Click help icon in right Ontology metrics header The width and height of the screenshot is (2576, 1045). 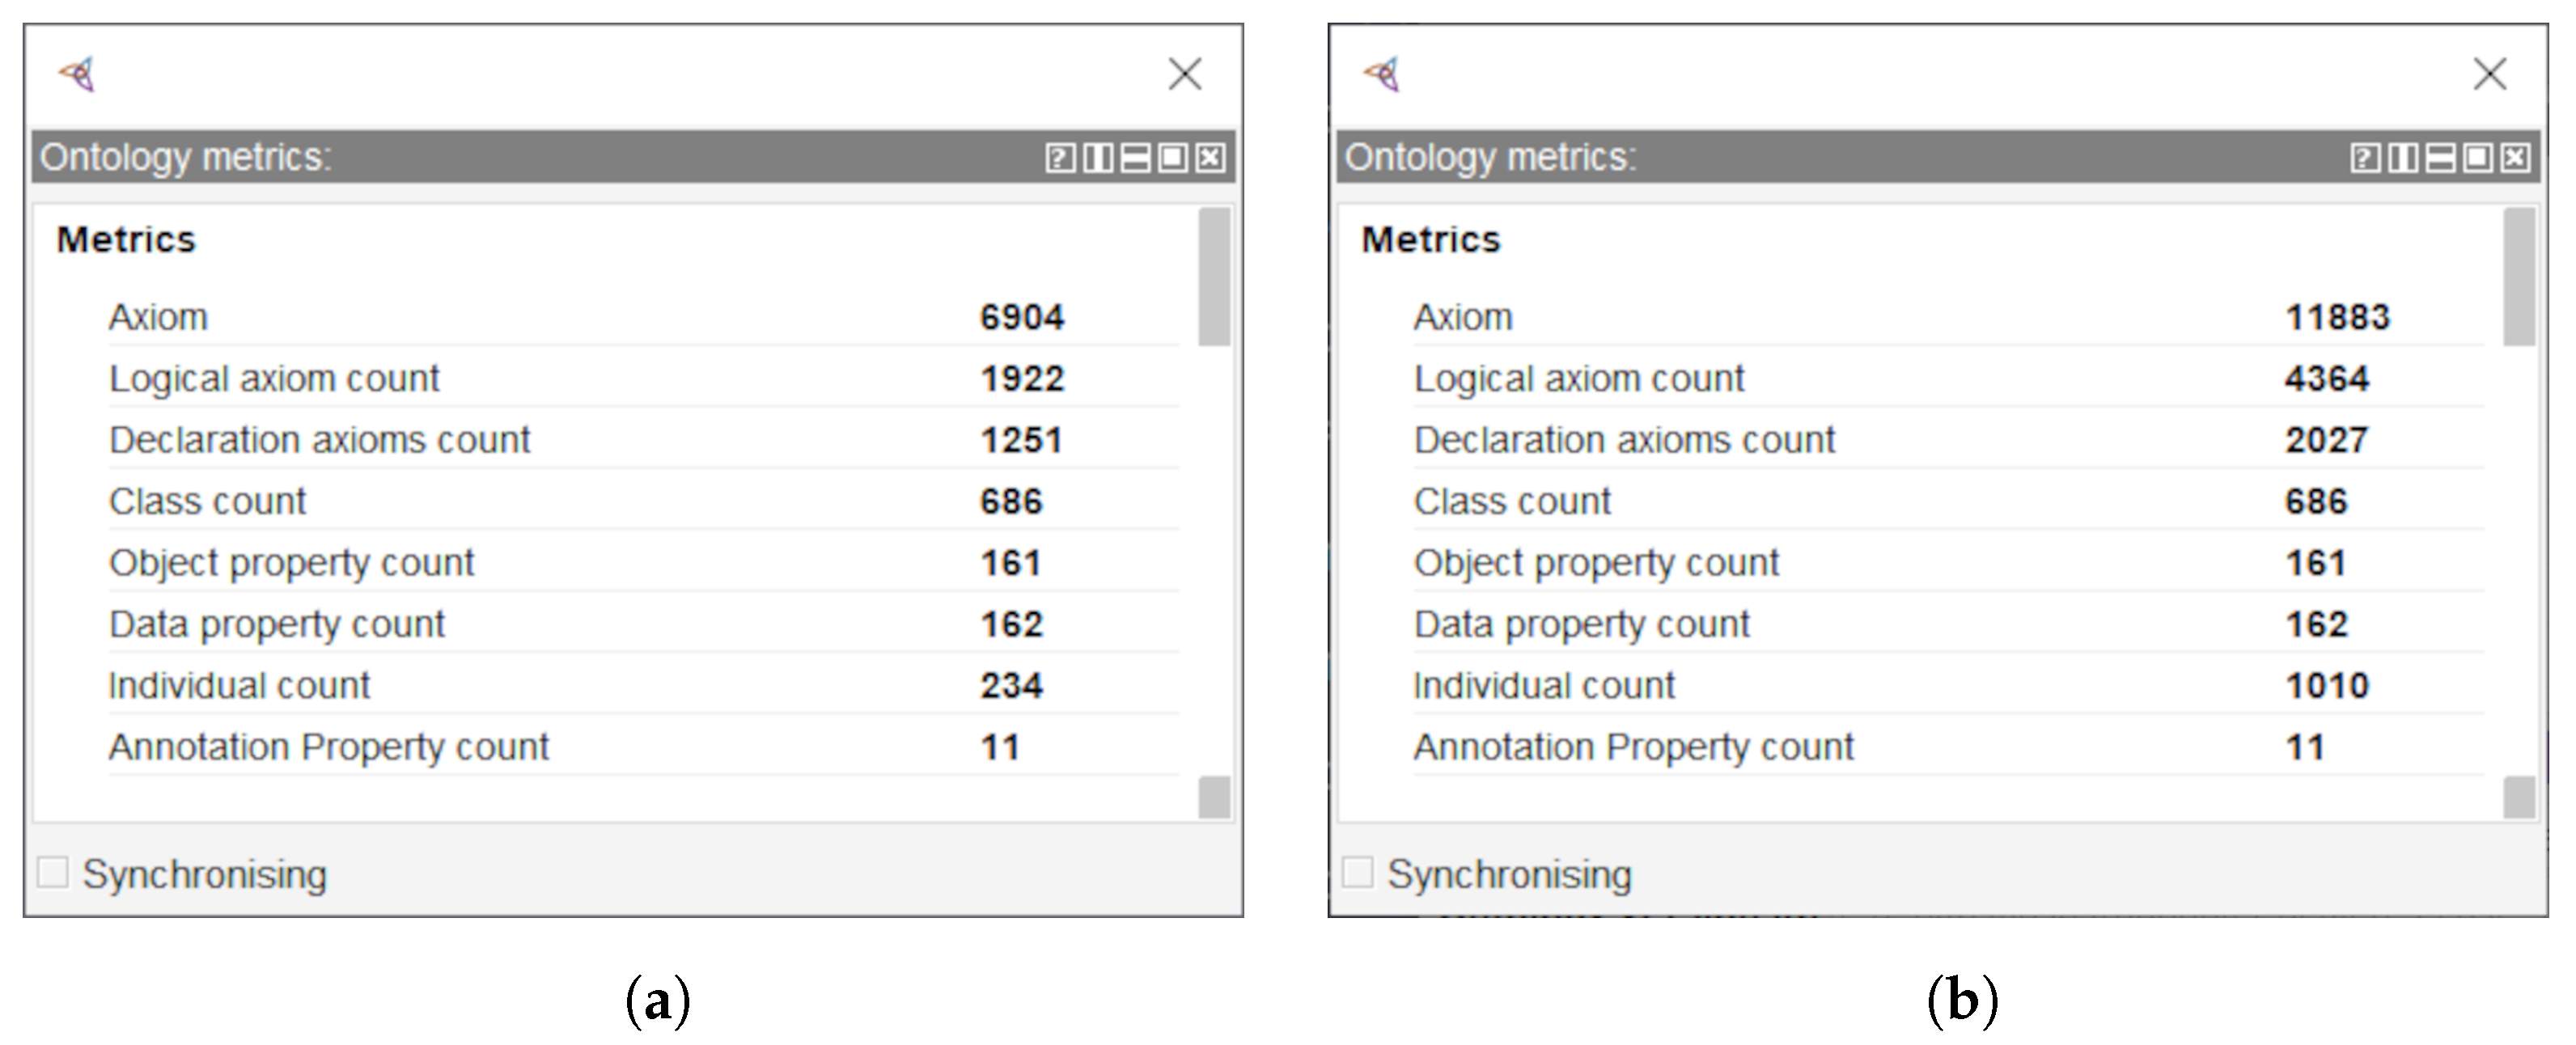2365,158
